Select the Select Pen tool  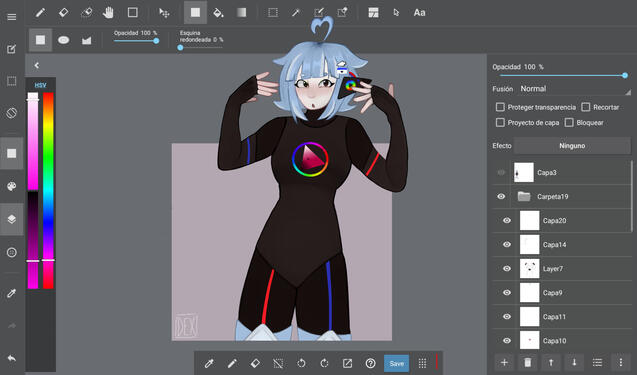319,13
